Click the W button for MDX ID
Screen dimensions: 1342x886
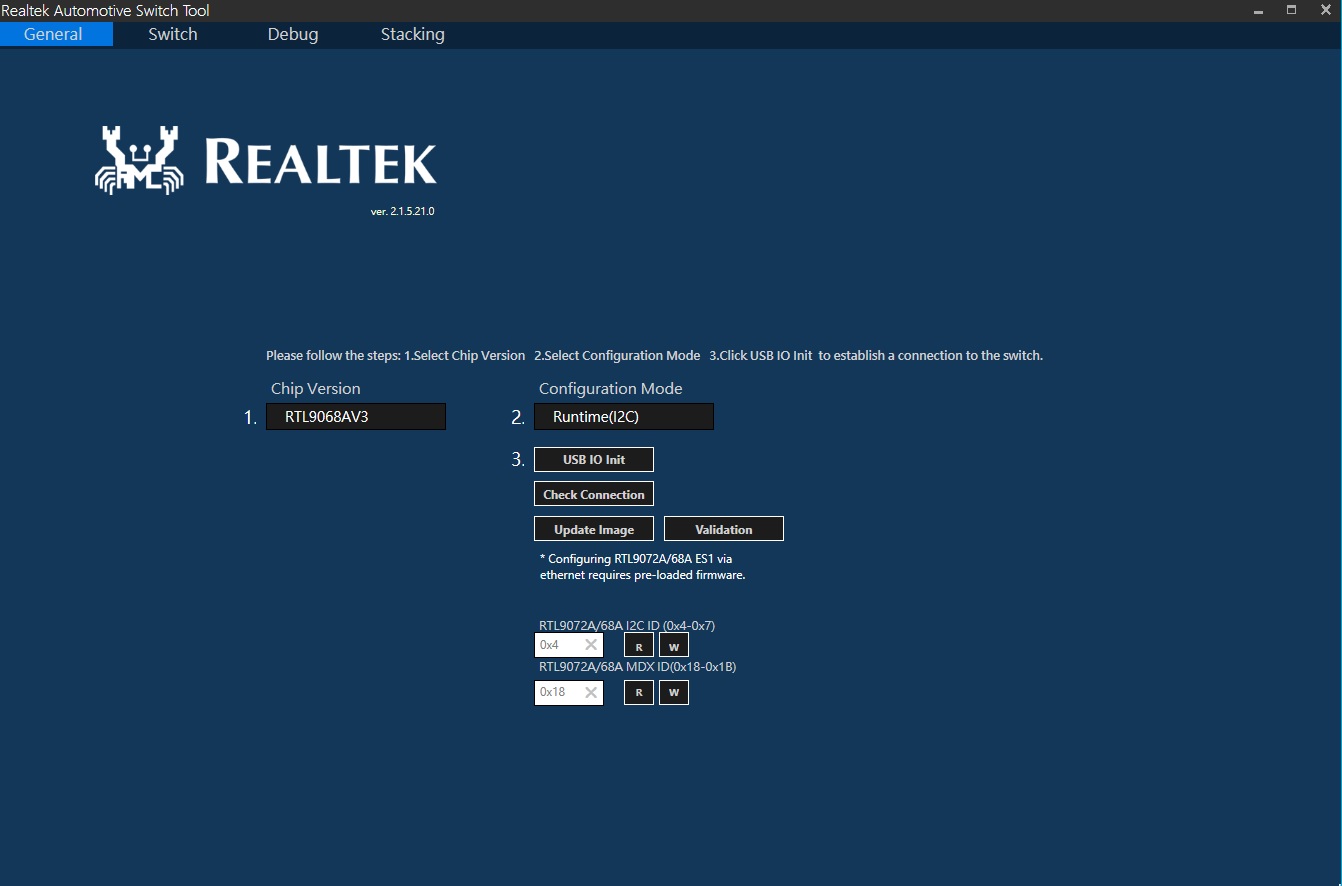(x=674, y=692)
